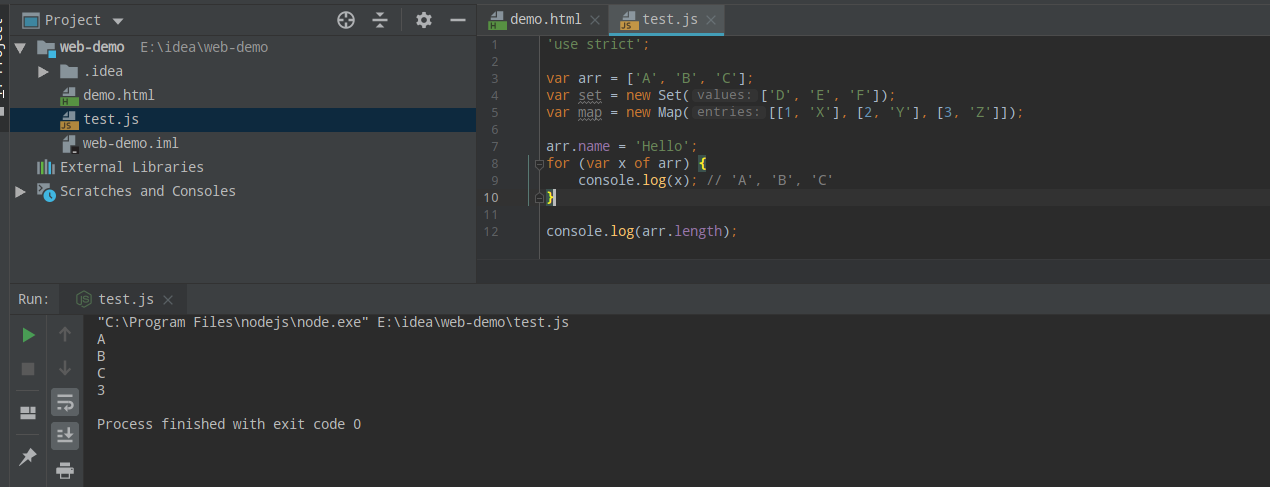Collapse the for loop fold marker on line 8
Screen dimensions: 1270x487
coord(538,163)
